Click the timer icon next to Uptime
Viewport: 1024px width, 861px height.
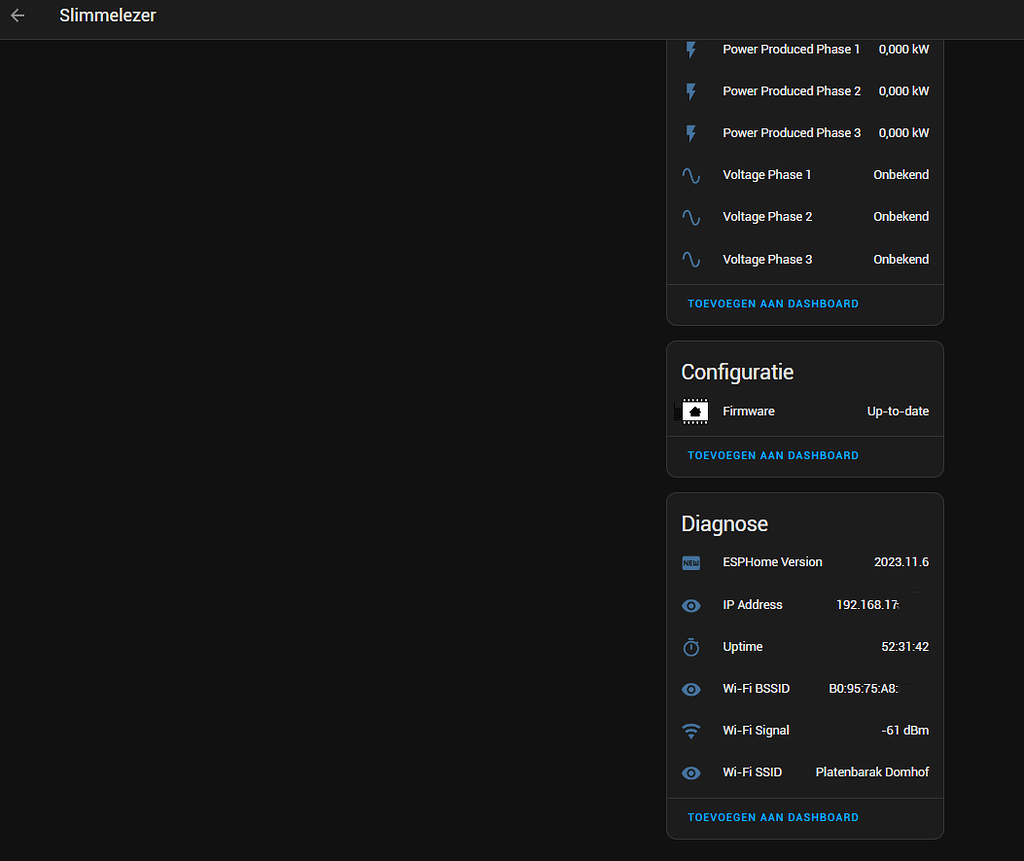691,647
